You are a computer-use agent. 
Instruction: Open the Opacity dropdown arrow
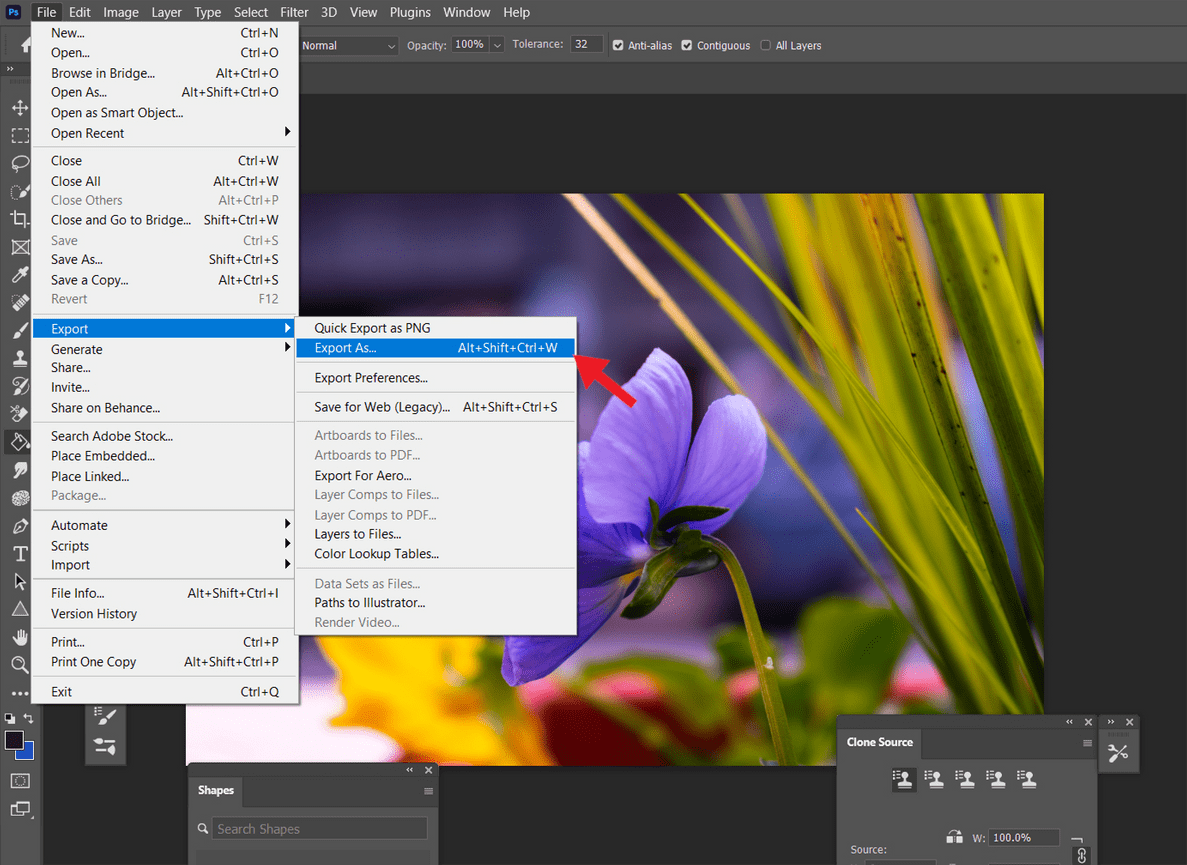coord(497,45)
